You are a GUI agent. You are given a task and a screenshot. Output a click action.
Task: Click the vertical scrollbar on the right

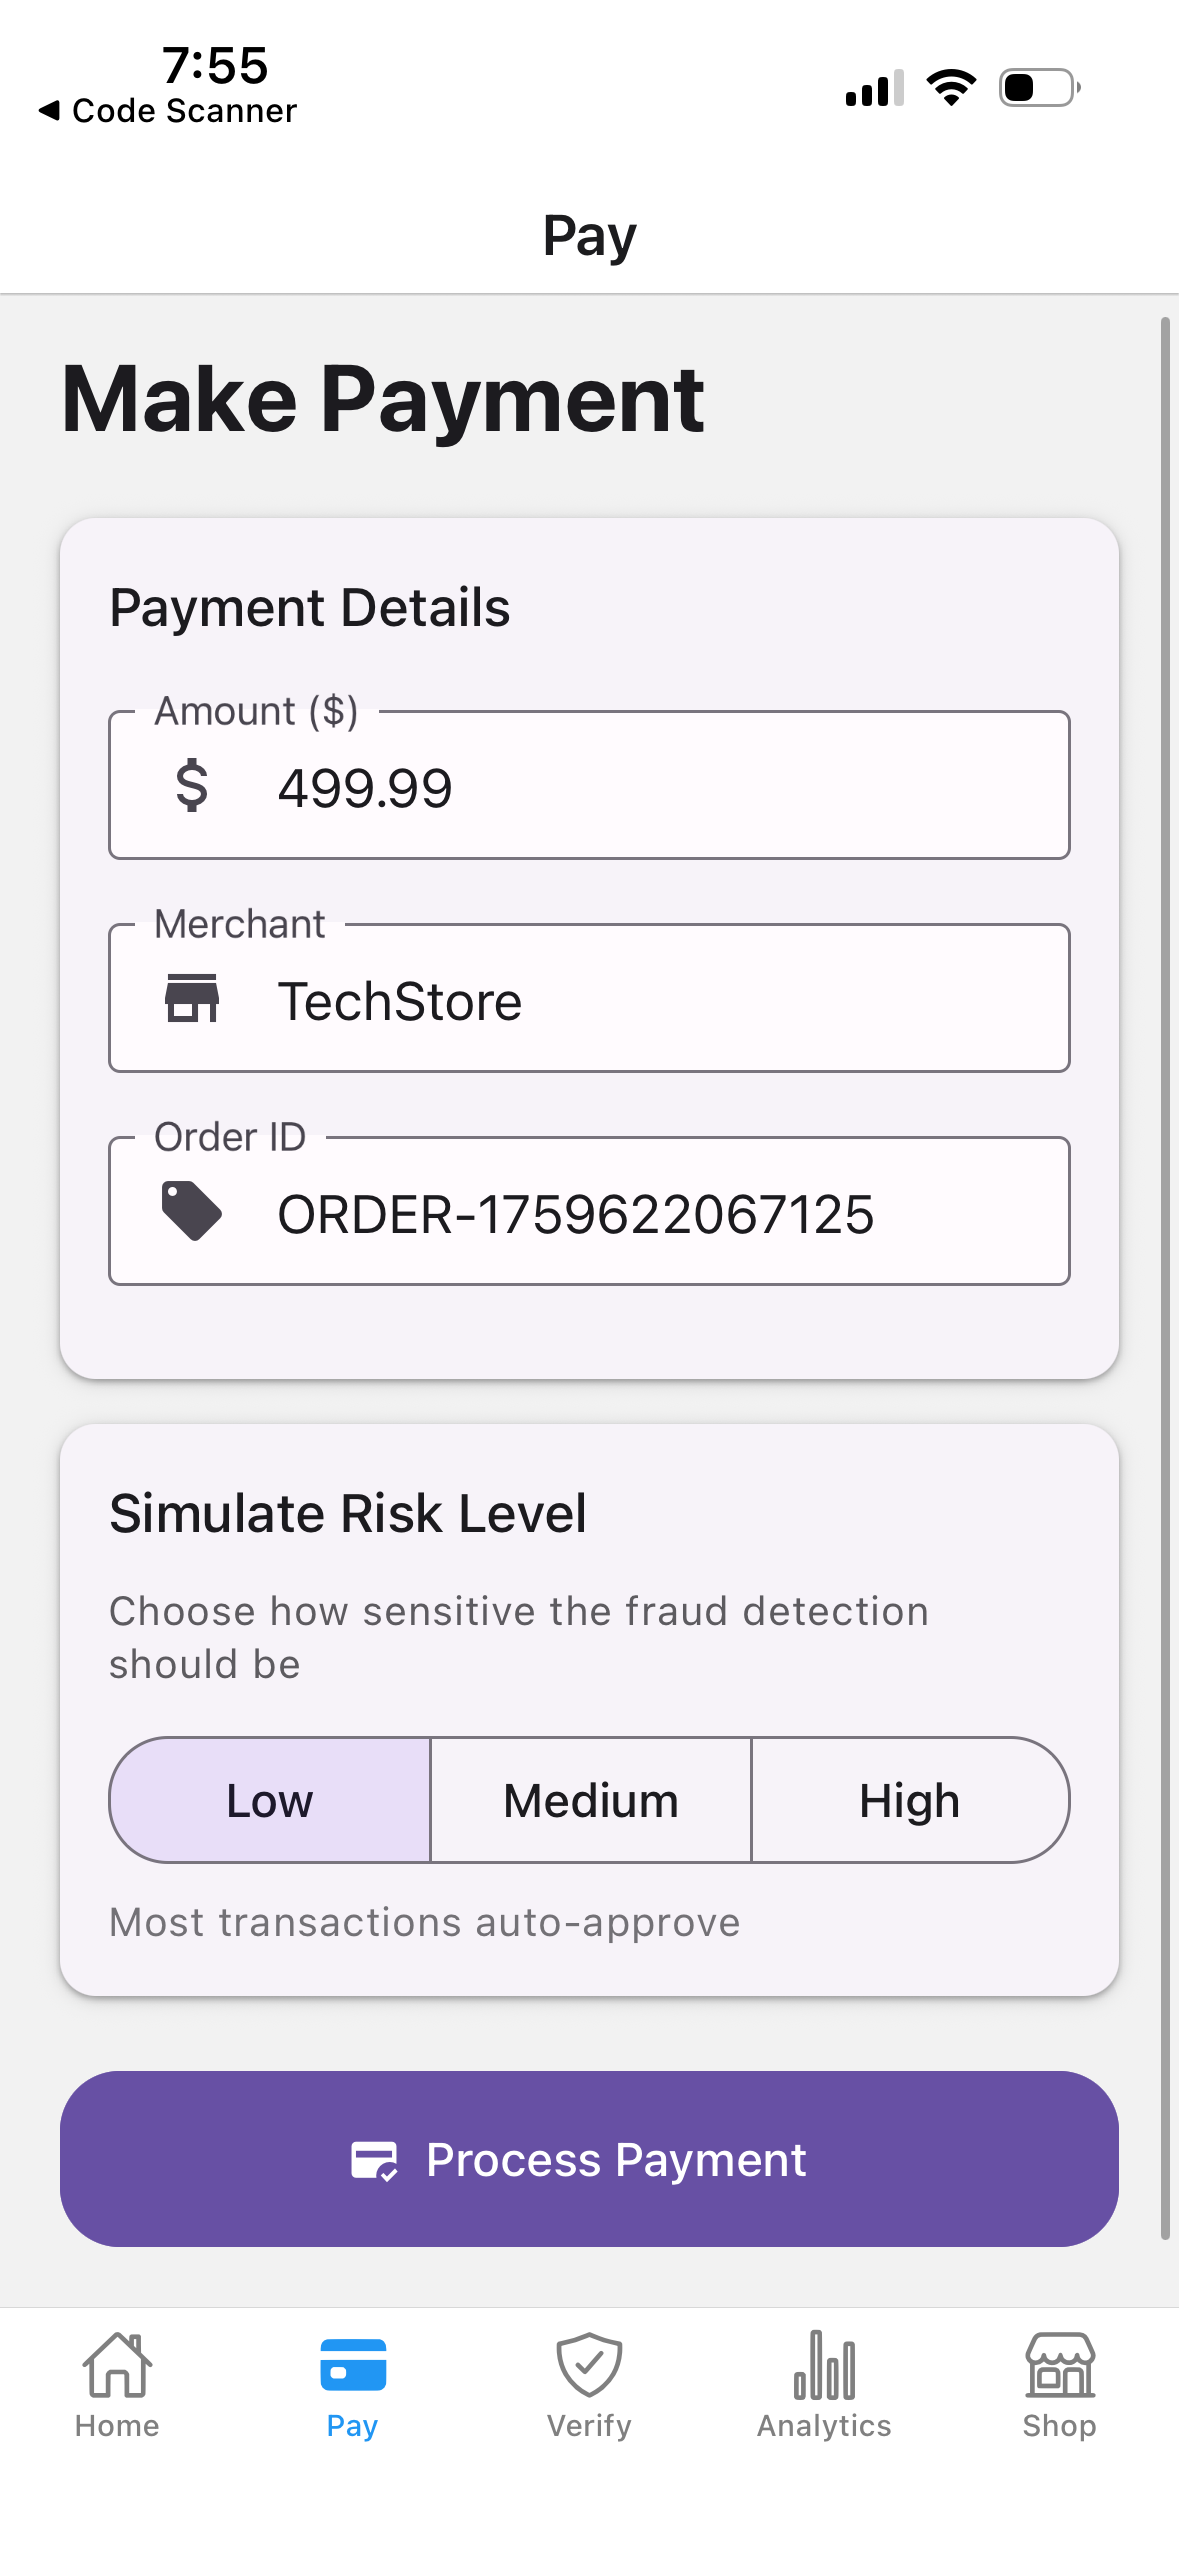1165,1278
